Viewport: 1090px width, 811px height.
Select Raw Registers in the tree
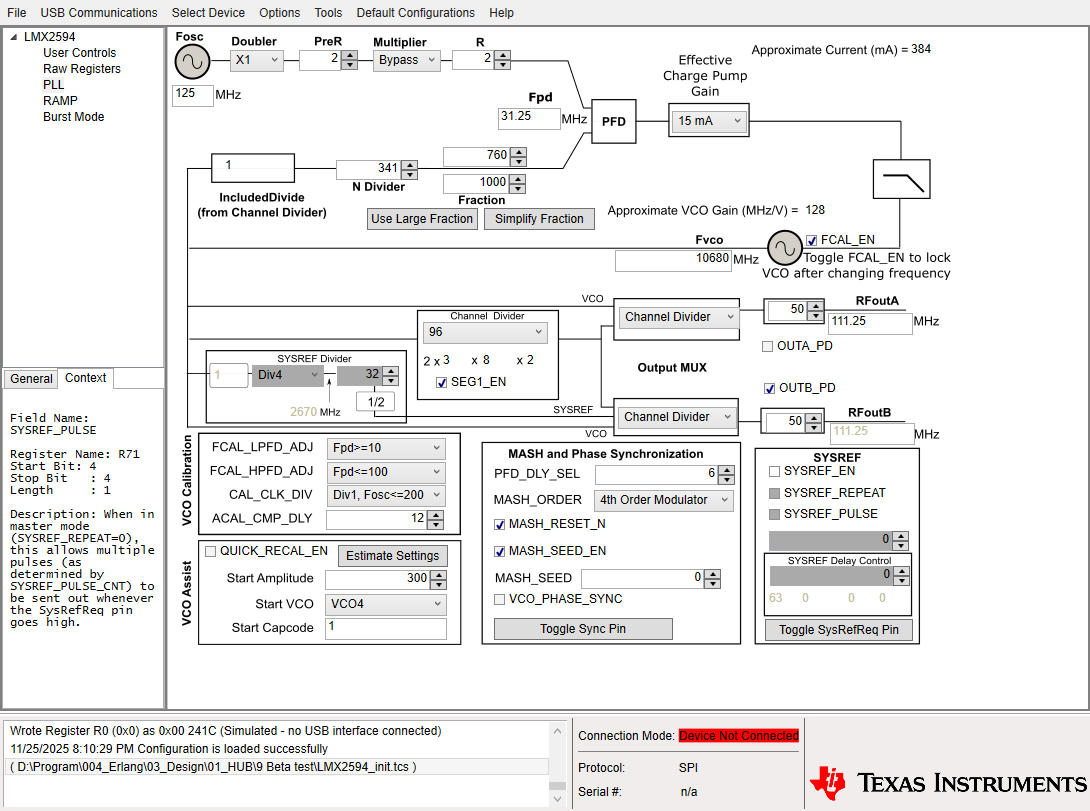(82, 69)
